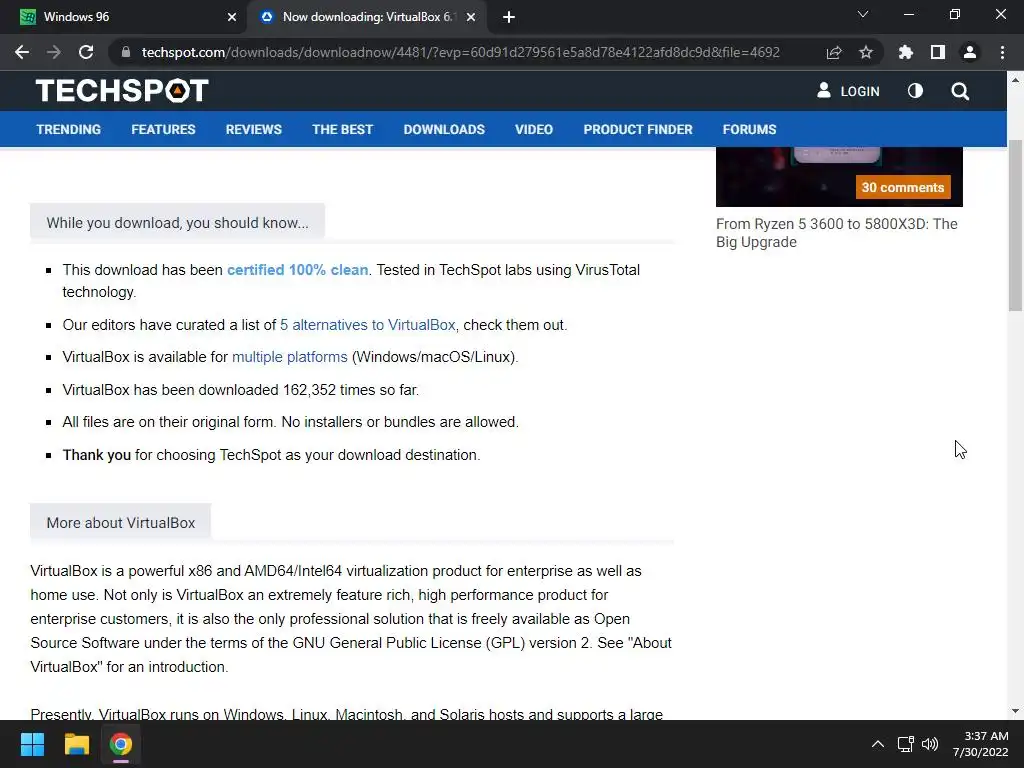Click the Chrome taskbar icon

(121, 744)
